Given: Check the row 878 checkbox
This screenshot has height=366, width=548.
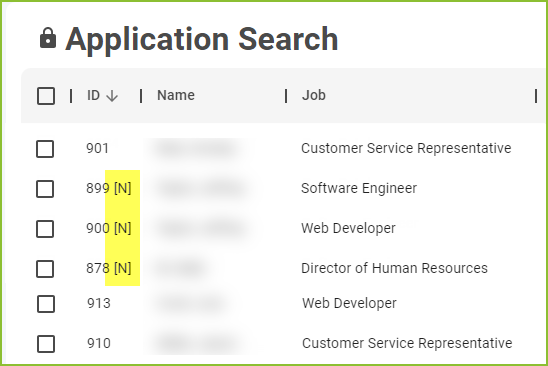Looking at the screenshot, I should (45, 268).
